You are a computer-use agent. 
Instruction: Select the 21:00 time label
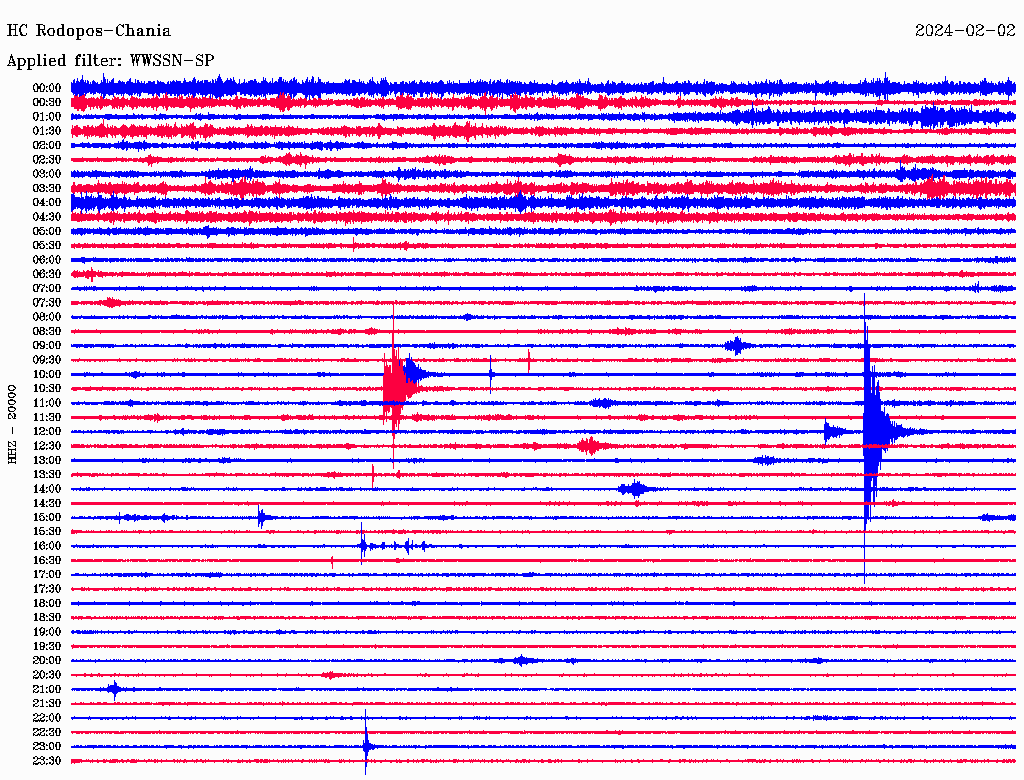(x=47, y=689)
